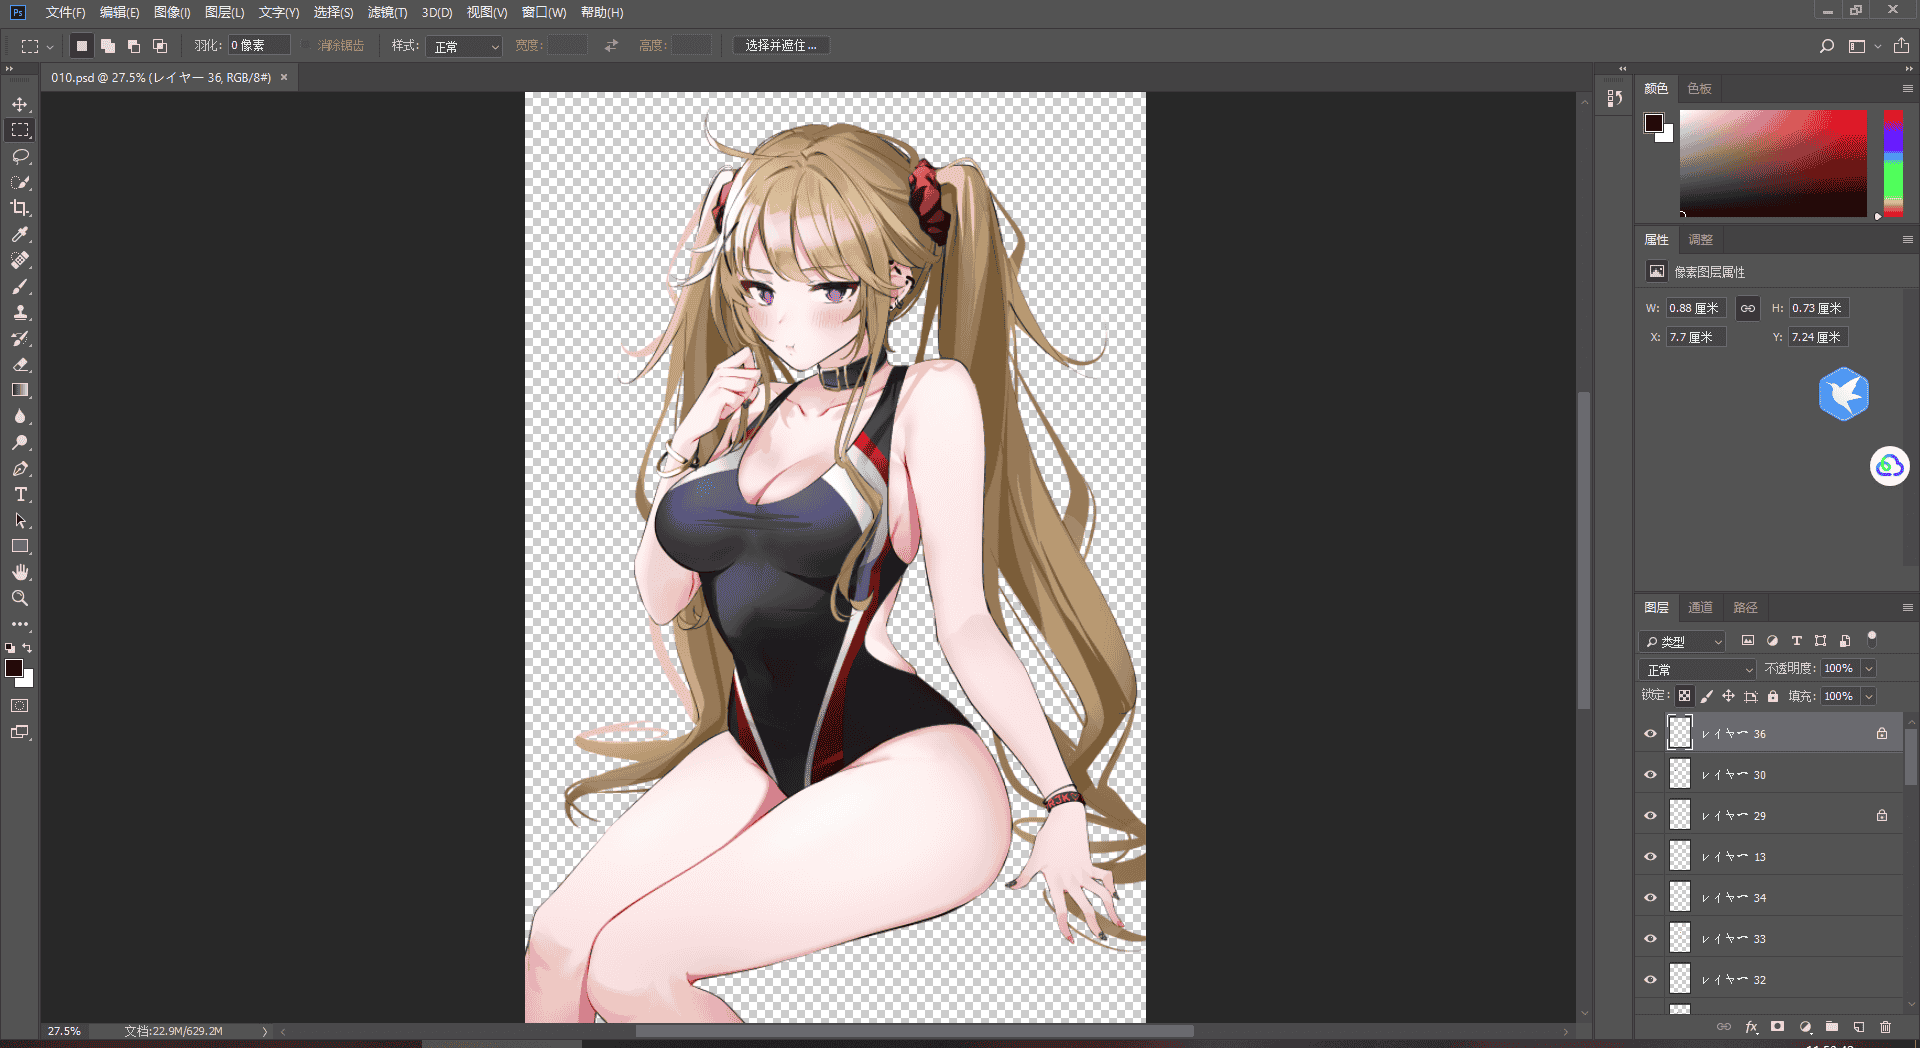Click the 选择并遮住 button
Viewport: 1920px width, 1048px height.
coord(781,46)
